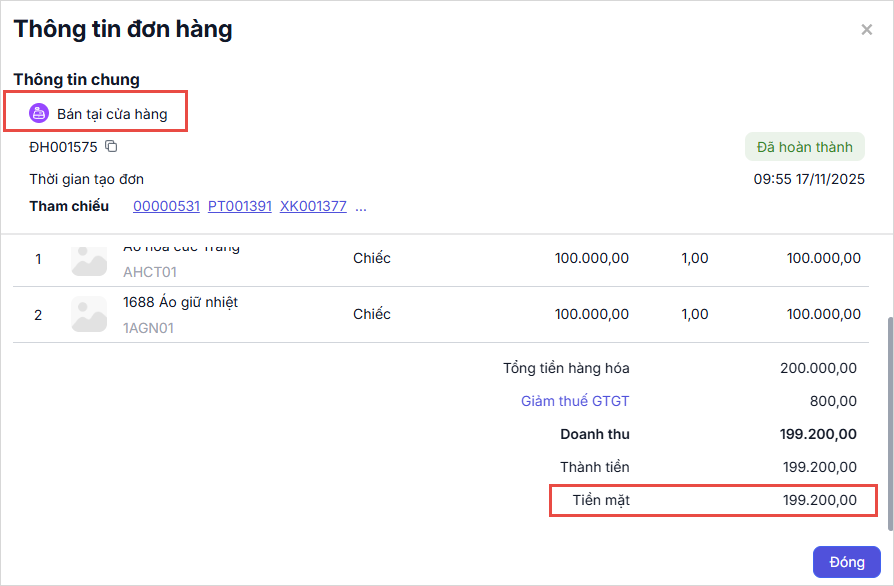
Task: Click the order creation time 09:55 17/11/2025
Action: coord(808,180)
